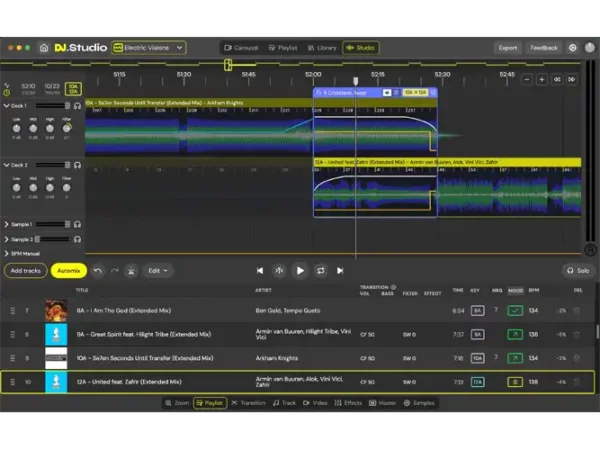Click the 10A > 12A key transition badge
The image size is (600, 450).
coord(416,93)
